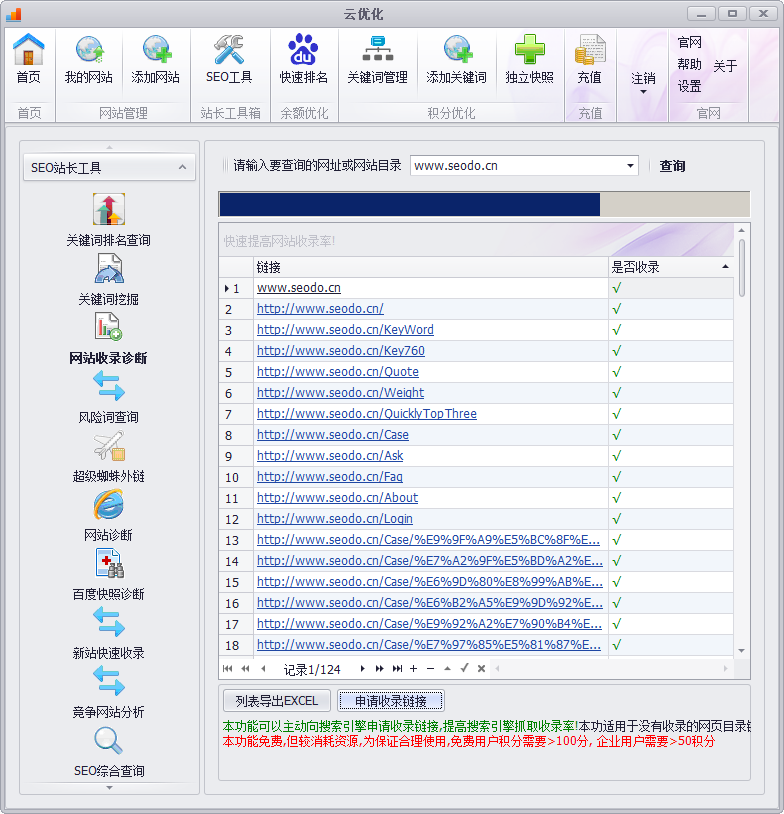The height and width of the screenshot is (814, 784).
Task: Click the 查询 button
Action: point(672,166)
